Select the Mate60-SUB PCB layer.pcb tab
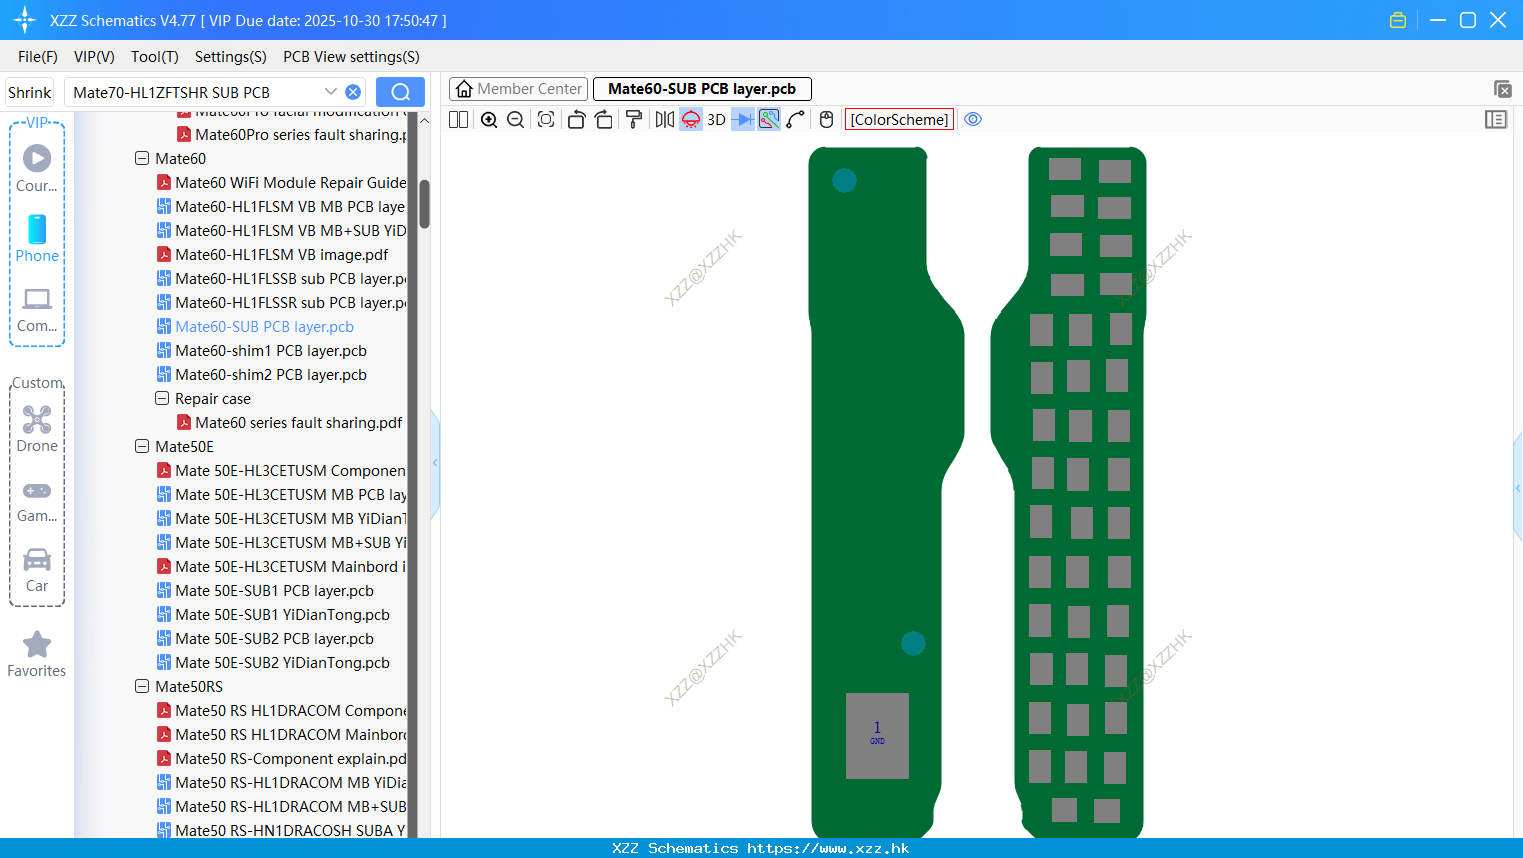This screenshot has width=1523, height=858. point(702,89)
